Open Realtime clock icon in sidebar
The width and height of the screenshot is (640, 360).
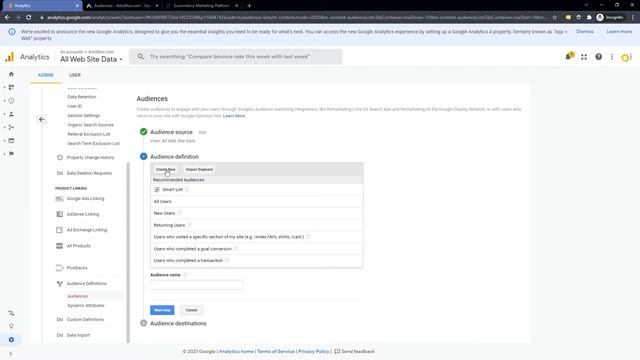(x=11, y=100)
